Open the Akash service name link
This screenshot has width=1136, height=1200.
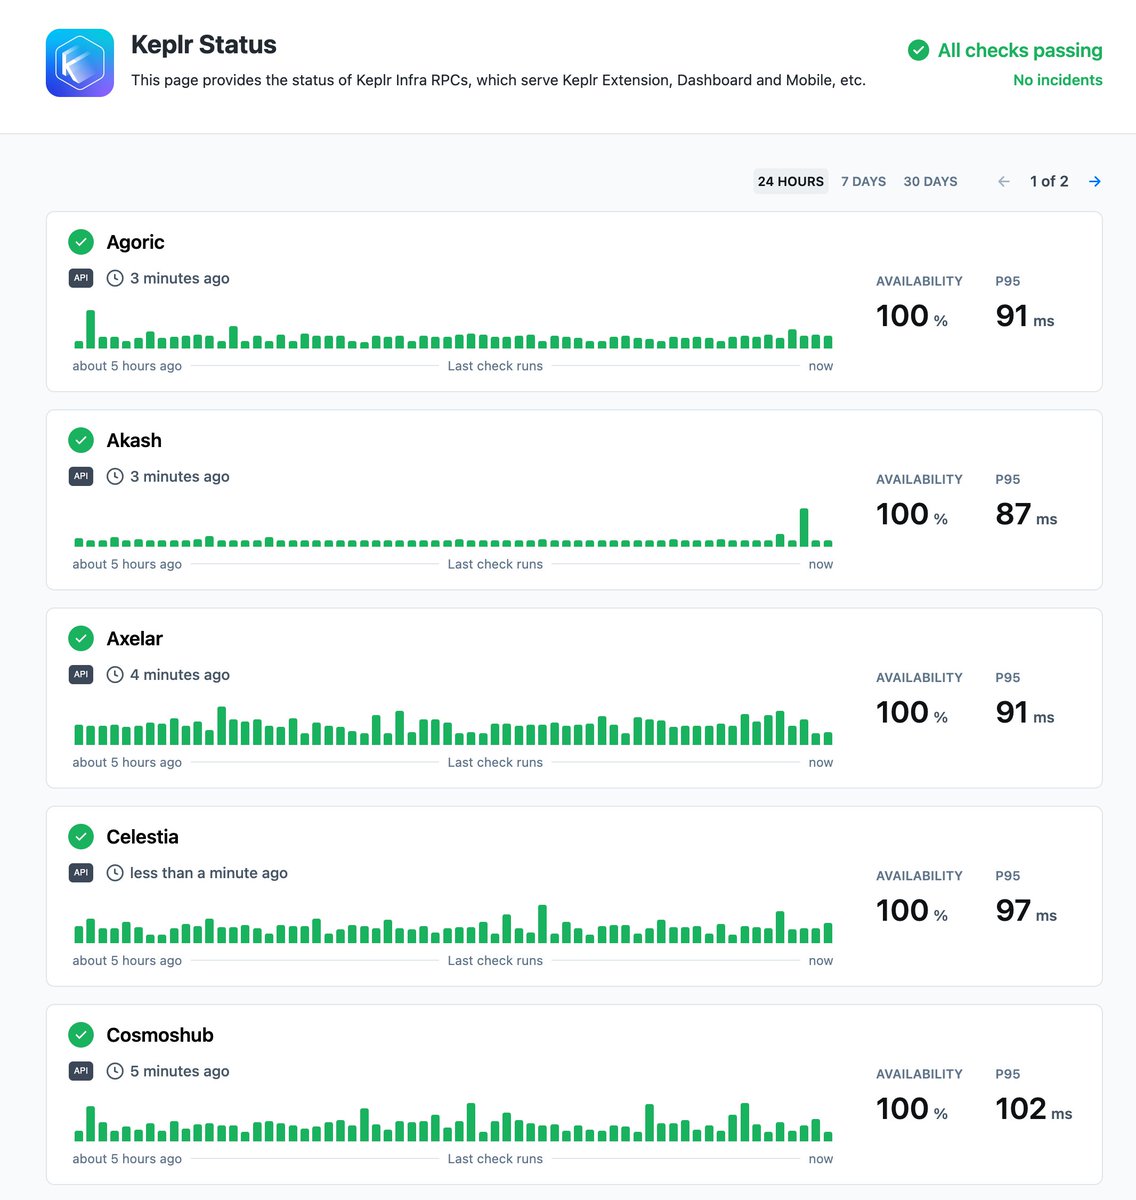pyautogui.click(x=134, y=440)
